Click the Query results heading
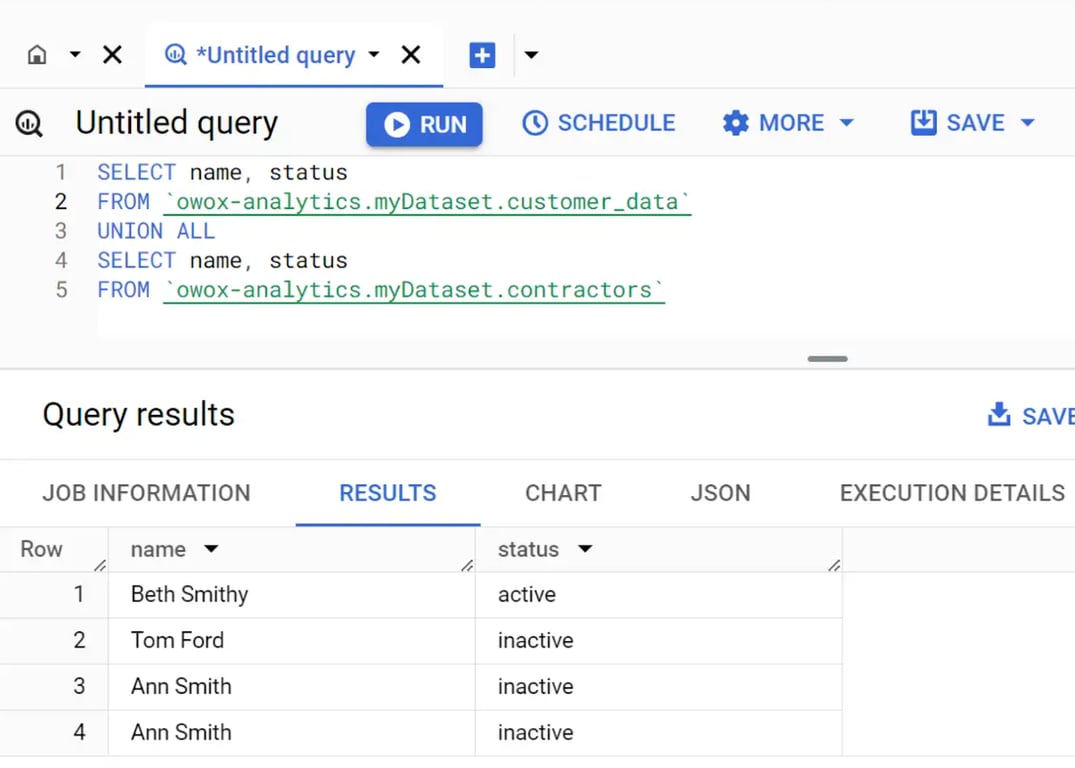The height and width of the screenshot is (768, 1075). [x=138, y=415]
